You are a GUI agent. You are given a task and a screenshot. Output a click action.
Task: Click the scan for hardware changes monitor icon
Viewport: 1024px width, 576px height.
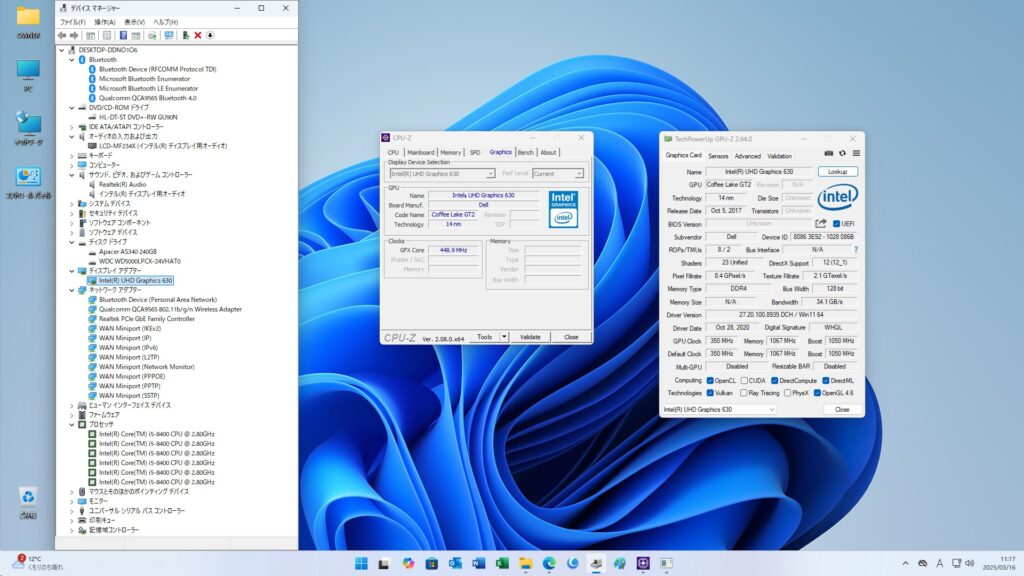click(169, 35)
